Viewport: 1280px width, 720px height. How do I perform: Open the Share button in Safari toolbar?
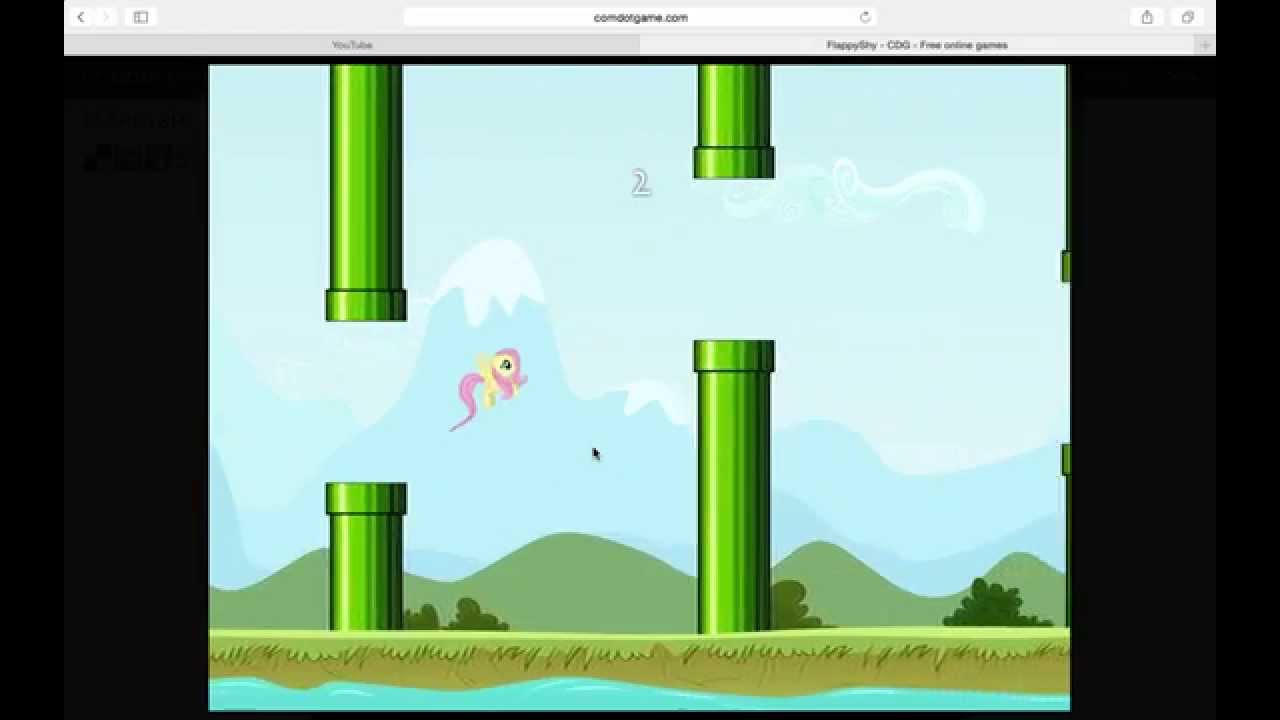point(1147,17)
